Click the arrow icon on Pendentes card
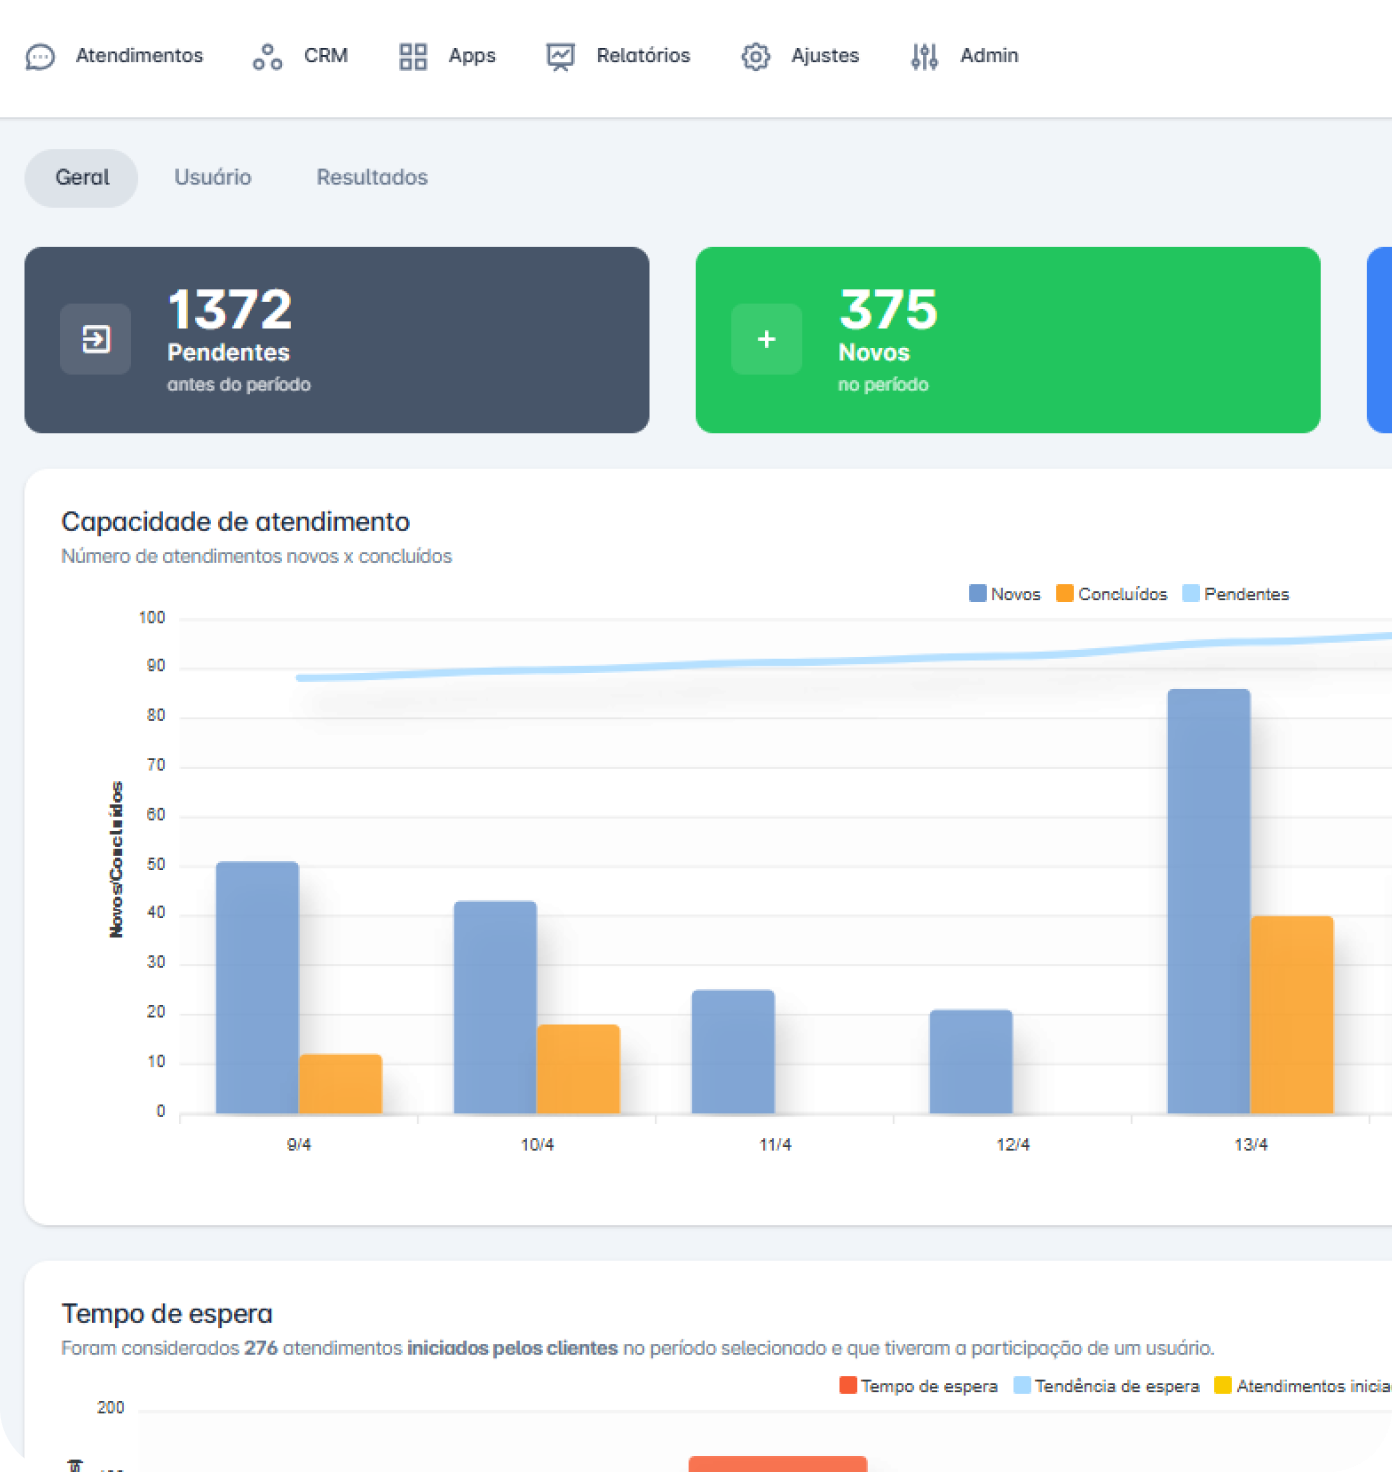The width and height of the screenshot is (1392, 1472). (x=96, y=340)
